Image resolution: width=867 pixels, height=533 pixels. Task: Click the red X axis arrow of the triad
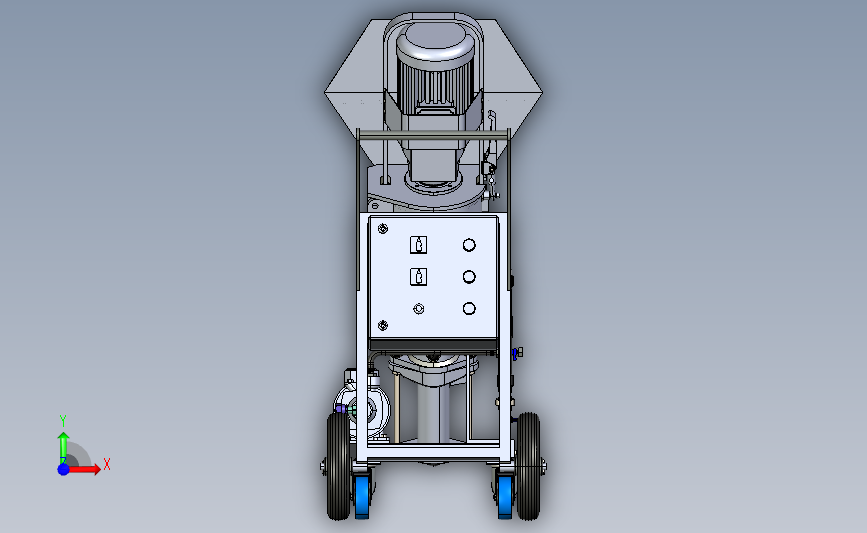tap(84, 469)
